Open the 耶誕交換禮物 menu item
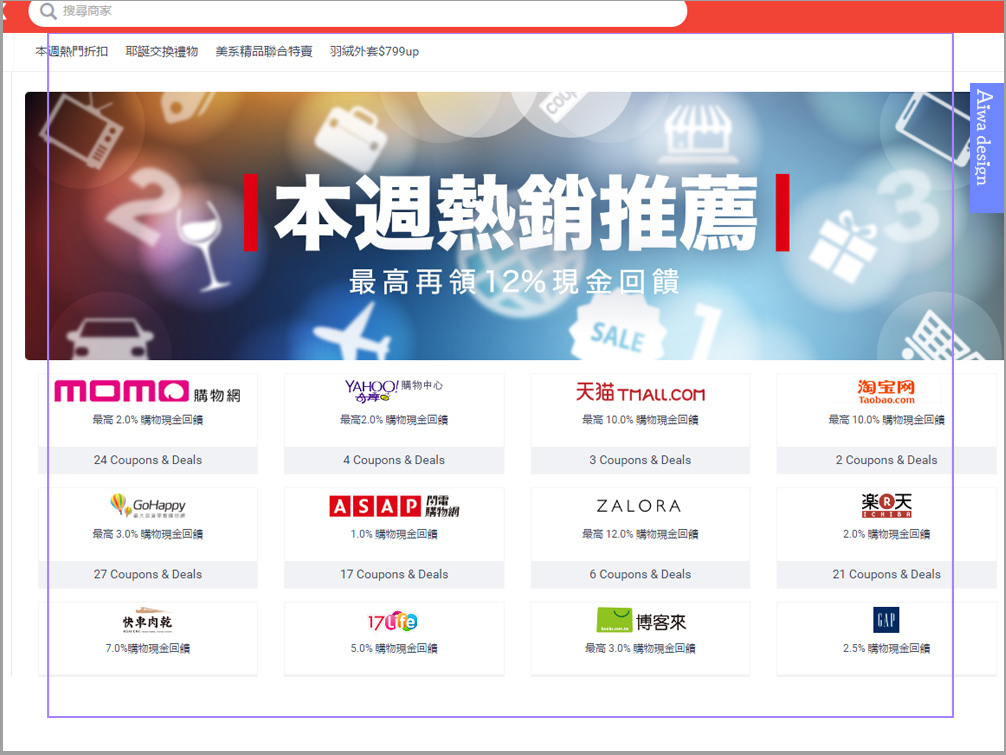The height and width of the screenshot is (755, 1006). click(162, 51)
